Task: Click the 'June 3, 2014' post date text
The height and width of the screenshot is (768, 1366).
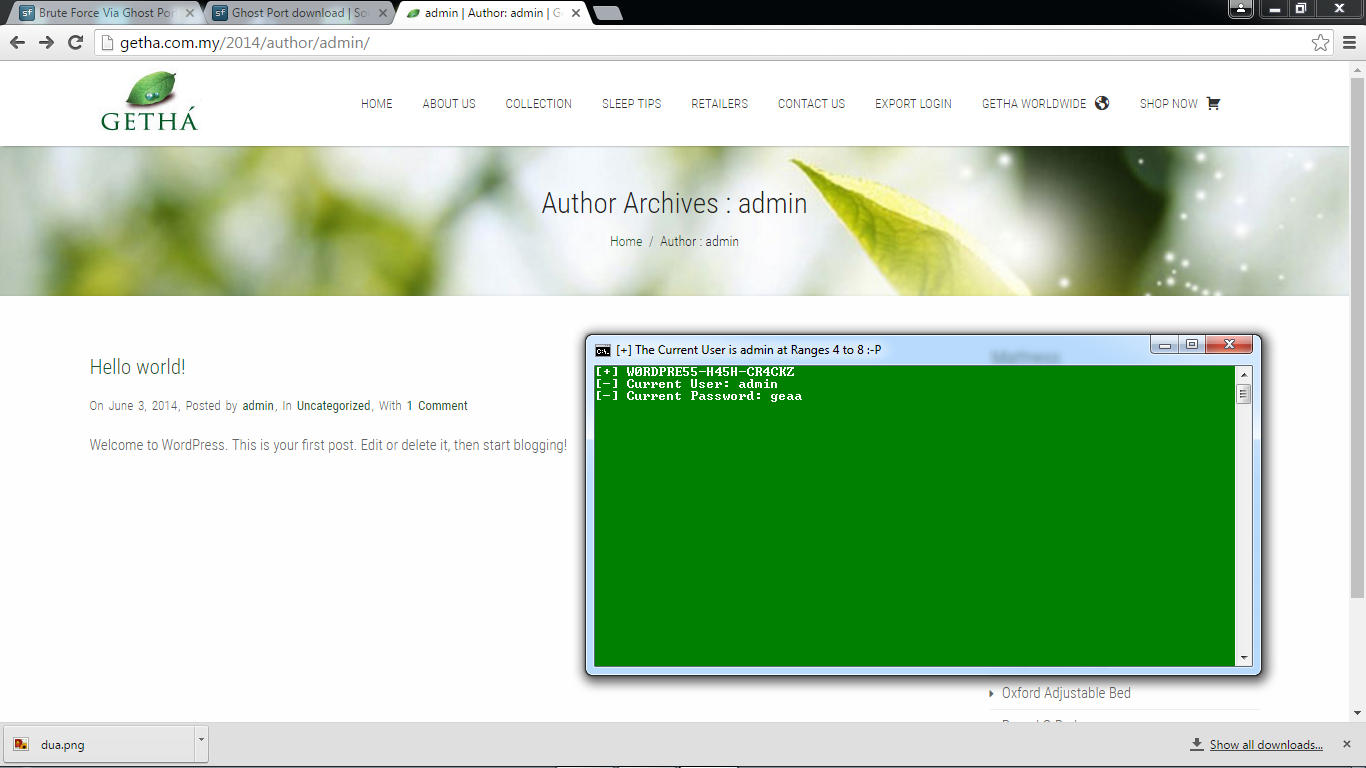Action: click(143, 406)
